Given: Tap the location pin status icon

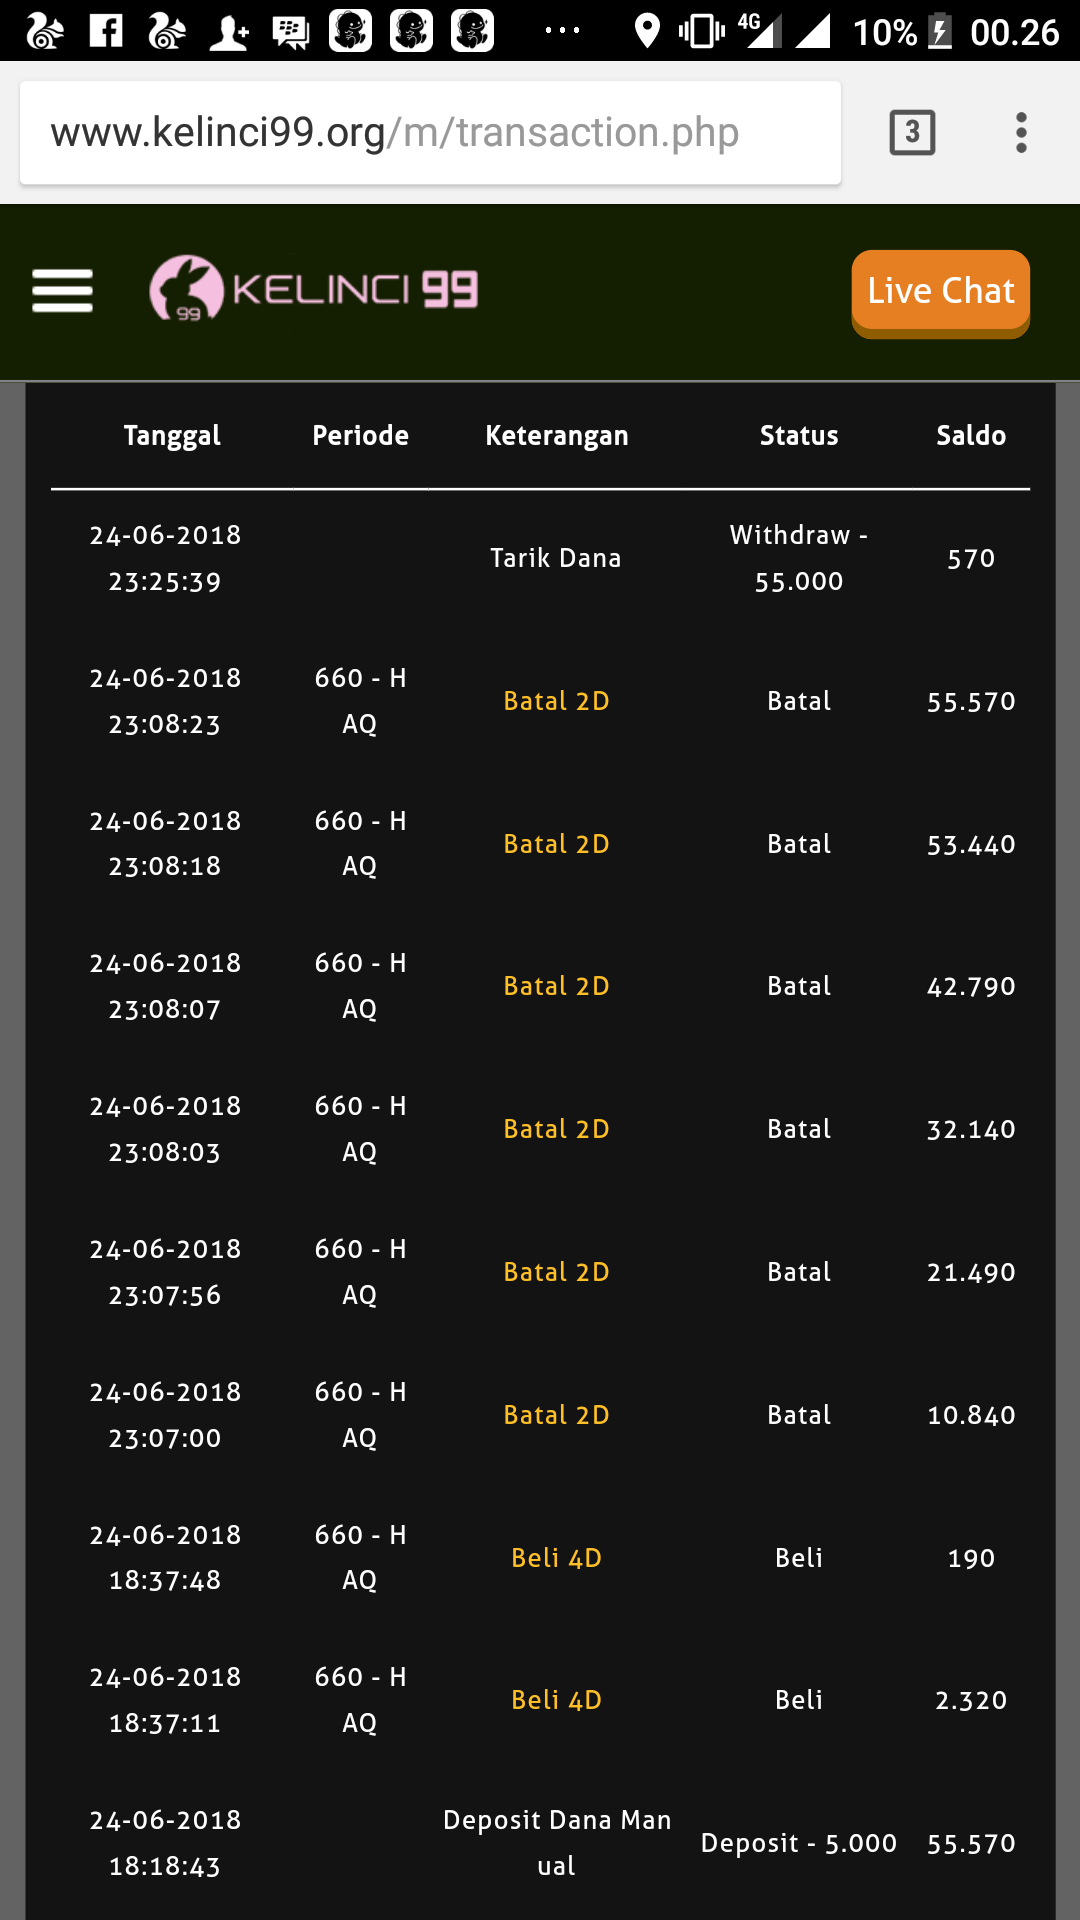Looking at the screenshot, I should coord(647,31).
